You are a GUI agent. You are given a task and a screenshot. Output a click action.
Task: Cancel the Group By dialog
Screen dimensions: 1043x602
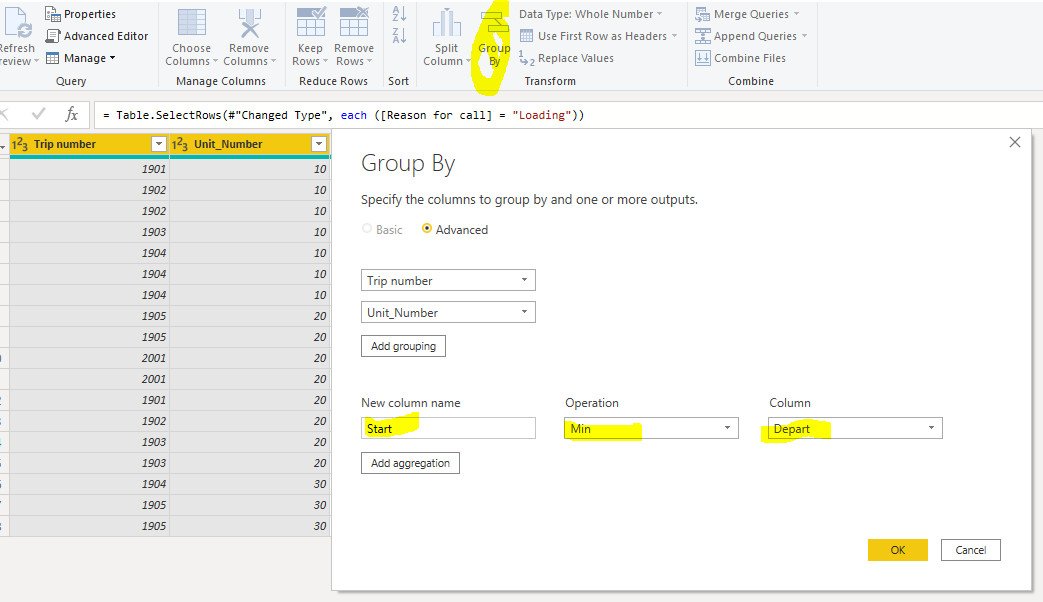click(970, 550)
